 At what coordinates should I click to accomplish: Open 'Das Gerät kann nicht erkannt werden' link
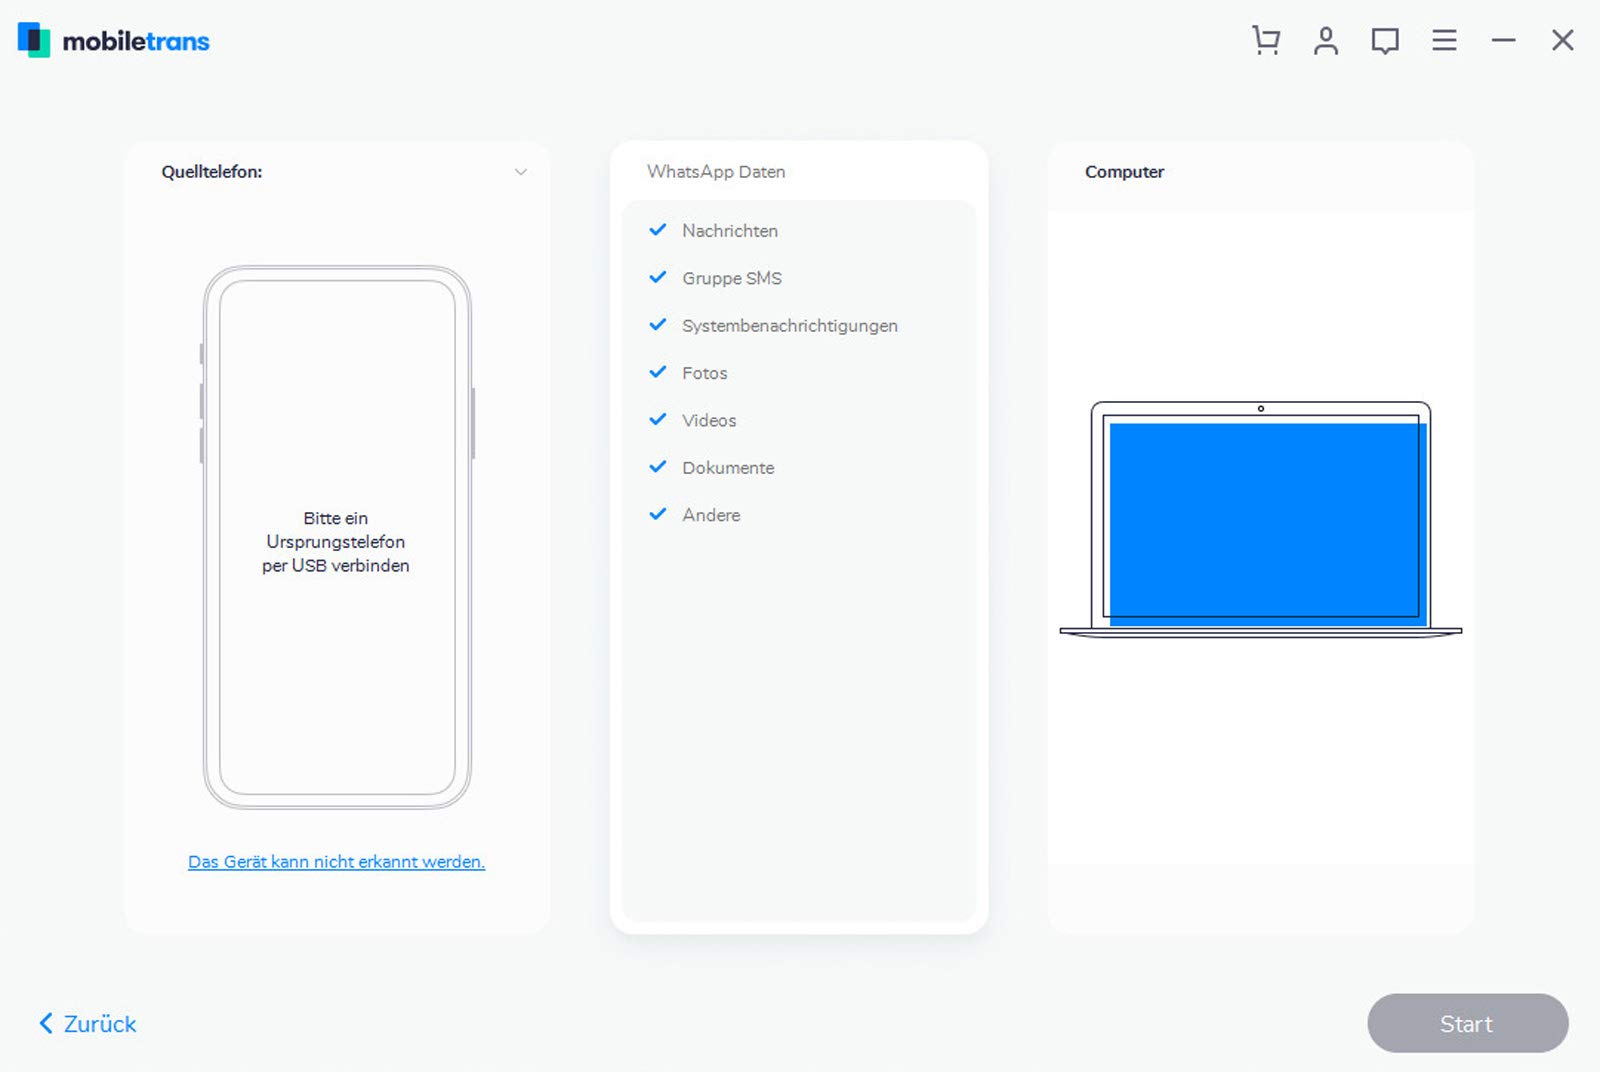336,861
